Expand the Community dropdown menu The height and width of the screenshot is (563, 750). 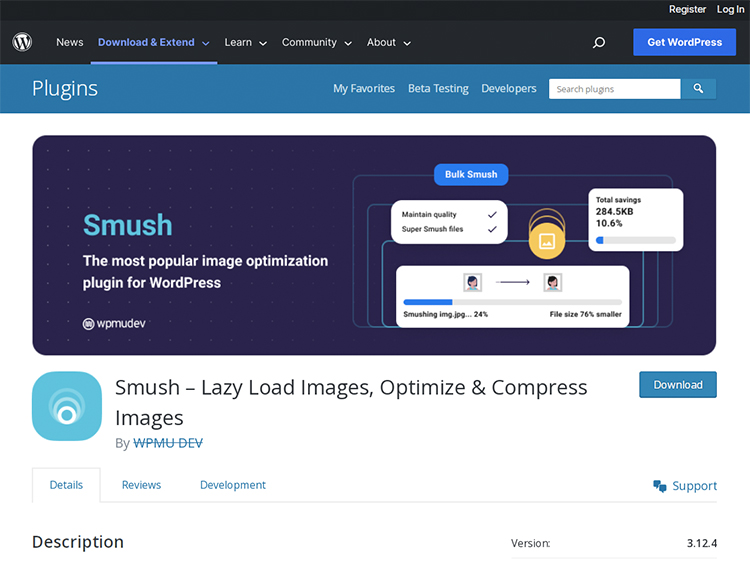coord(316,43)
